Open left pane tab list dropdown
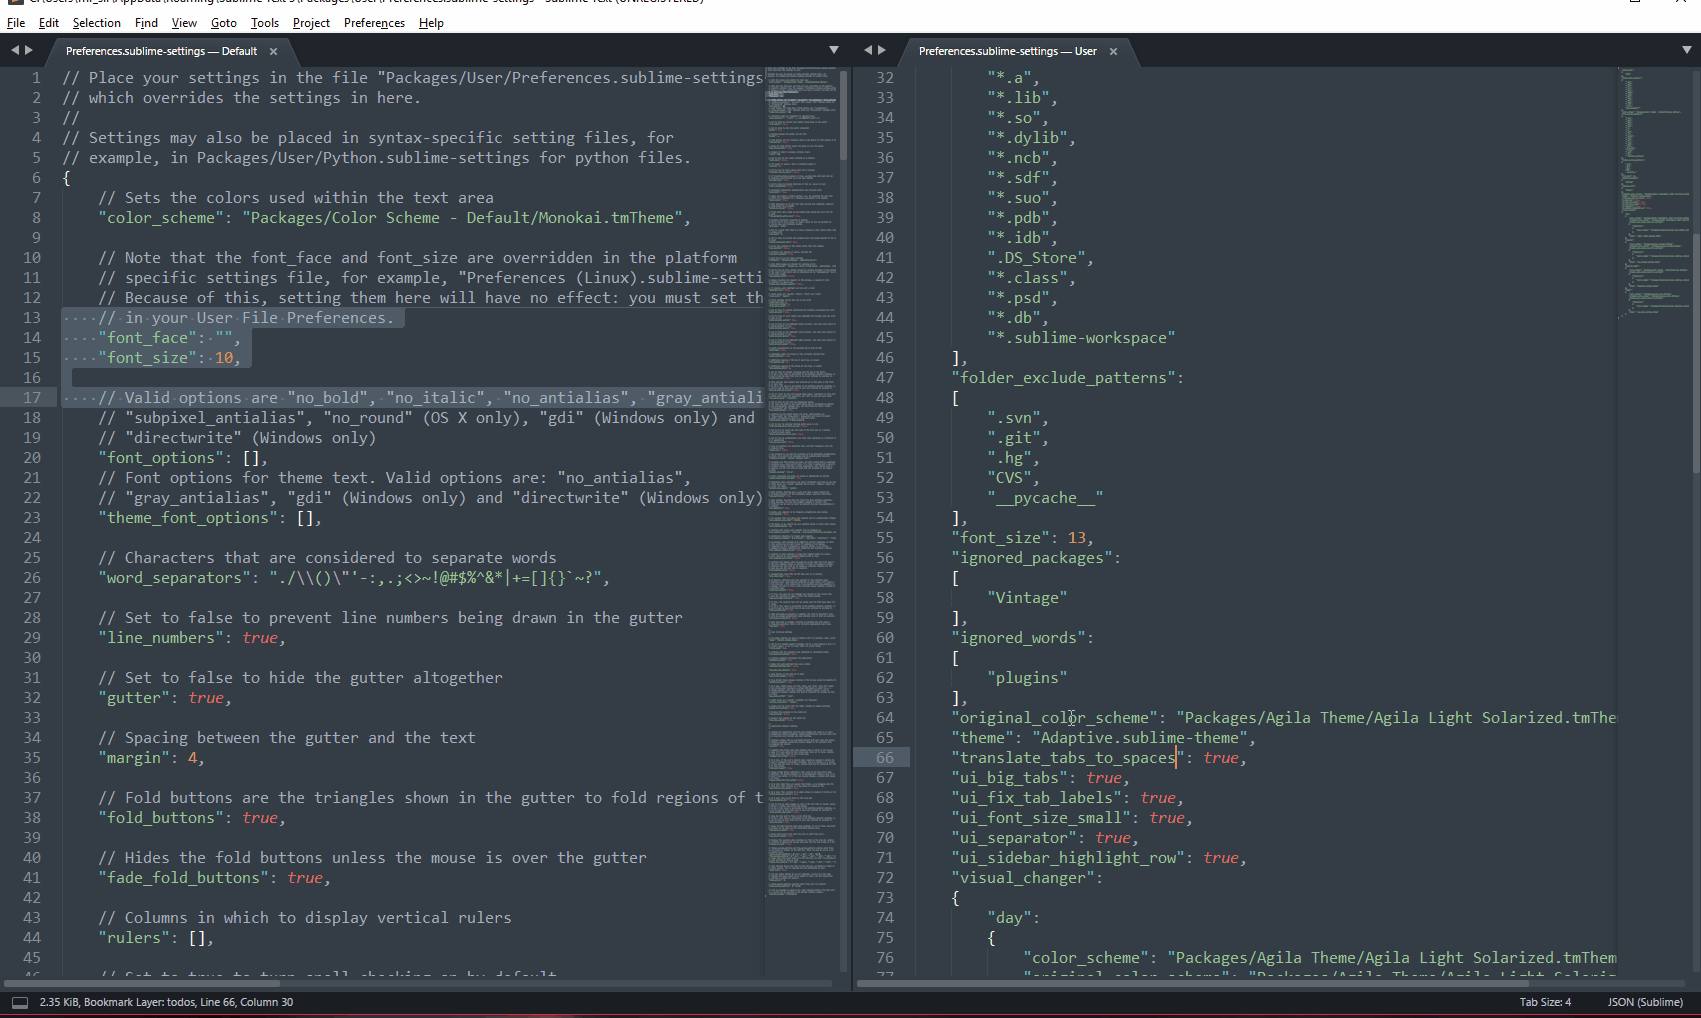The width and height of the screenshot is (1701, 1018). 834,50
